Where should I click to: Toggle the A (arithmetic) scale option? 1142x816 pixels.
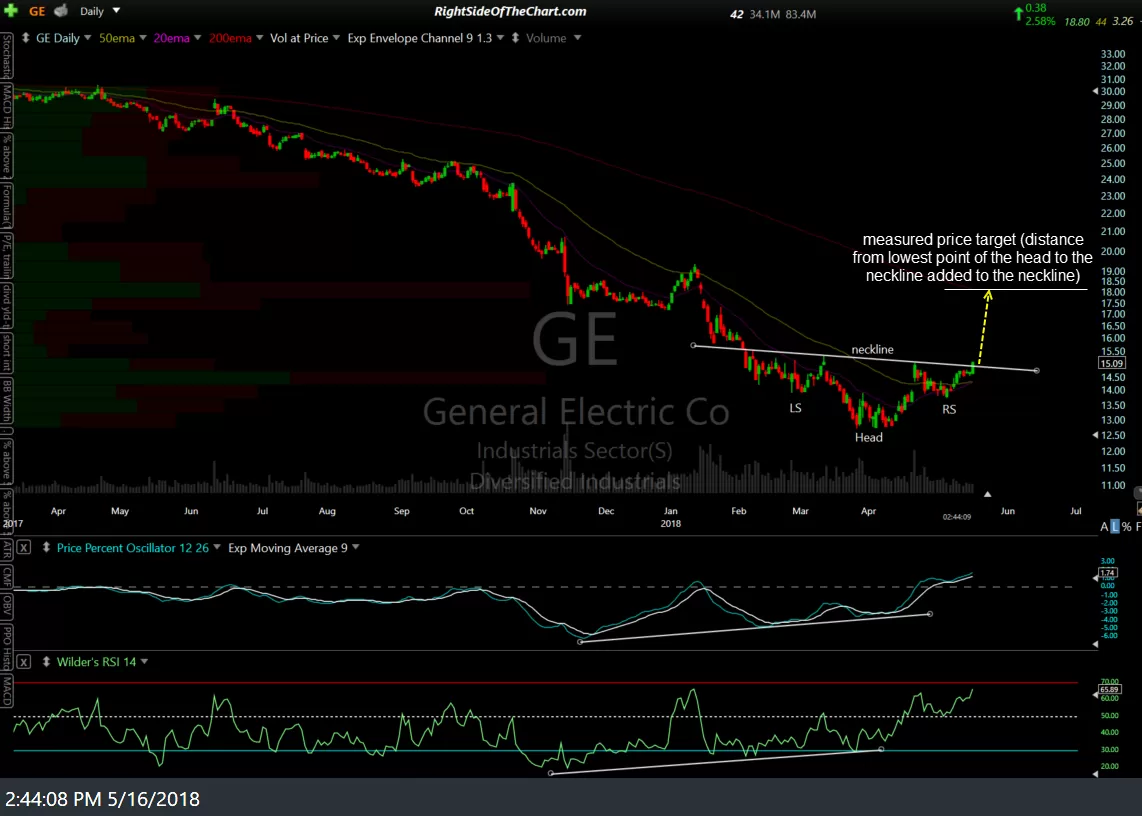click(1104, 526)
